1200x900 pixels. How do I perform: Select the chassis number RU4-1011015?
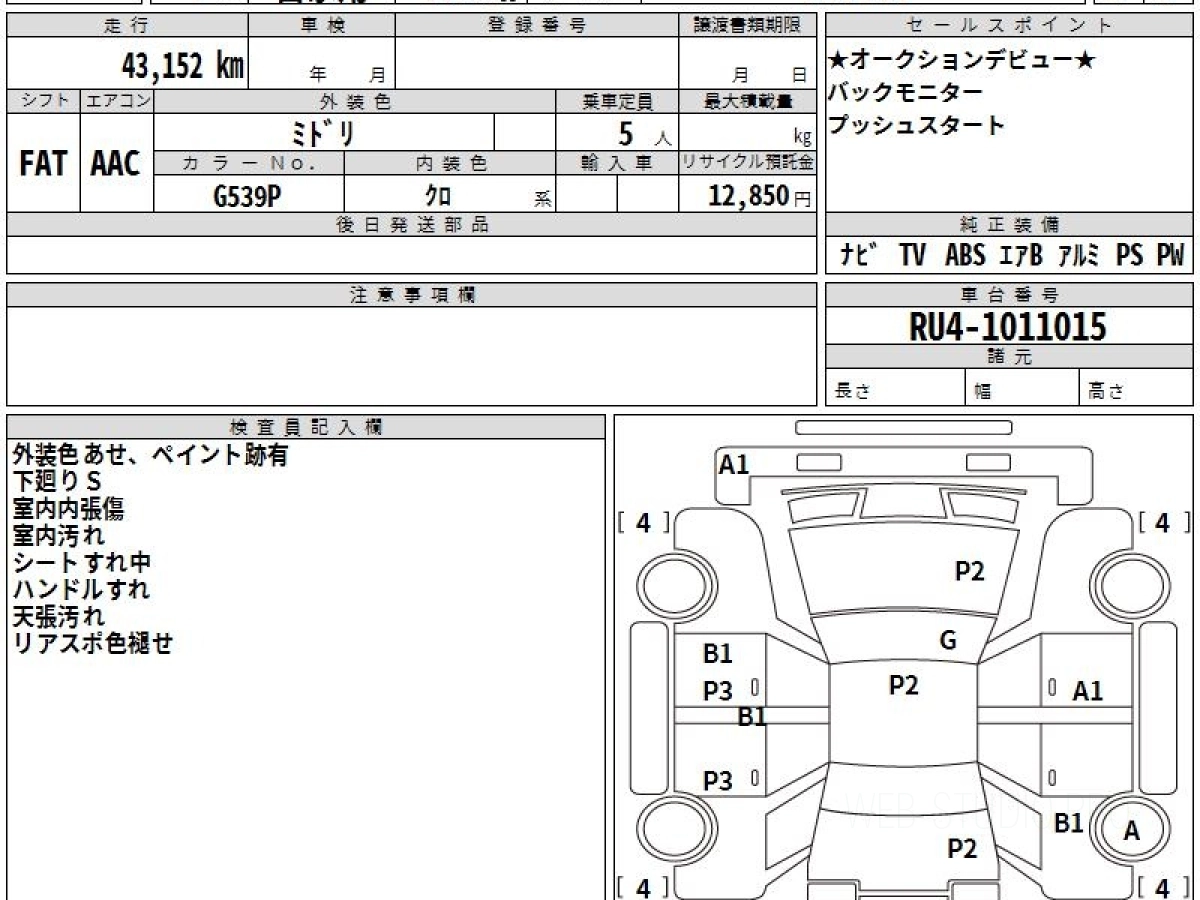click(1008, 326)
